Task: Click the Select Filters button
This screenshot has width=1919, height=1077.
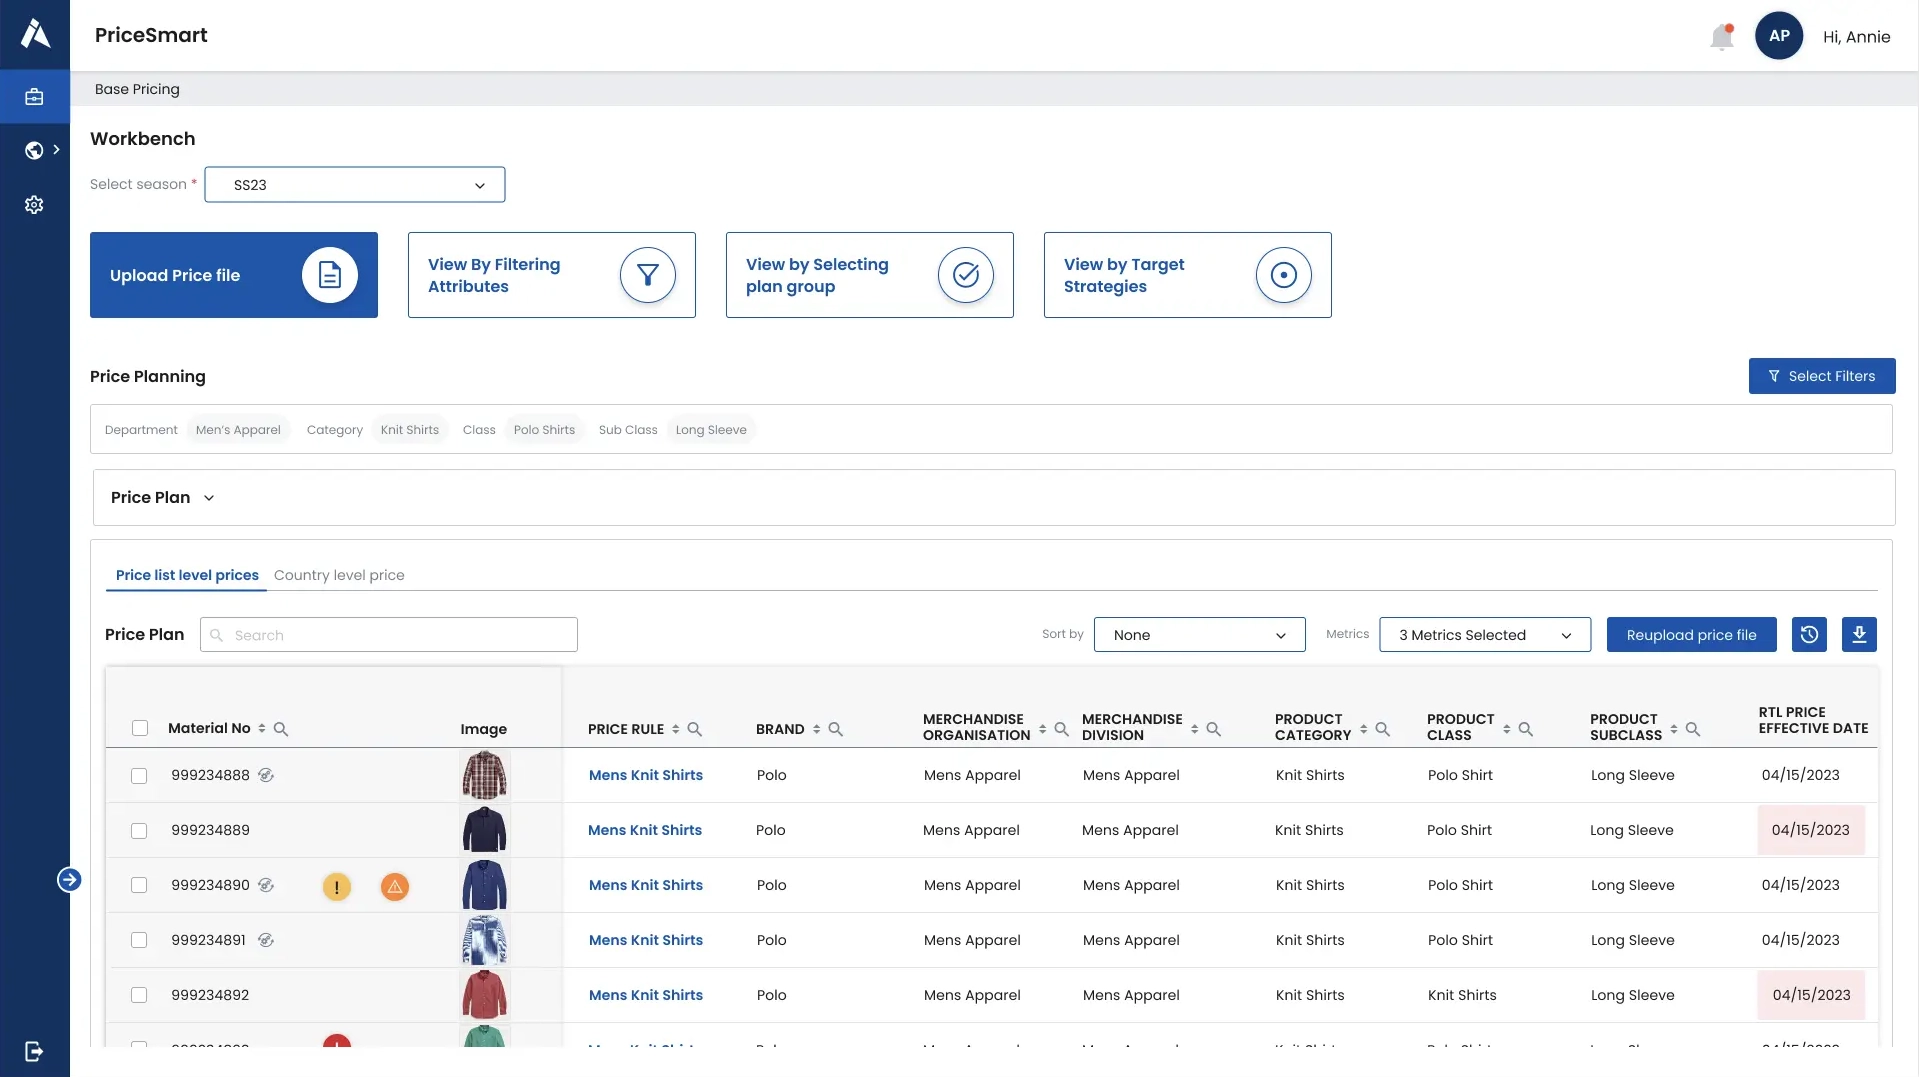Action: (1821, 376)
